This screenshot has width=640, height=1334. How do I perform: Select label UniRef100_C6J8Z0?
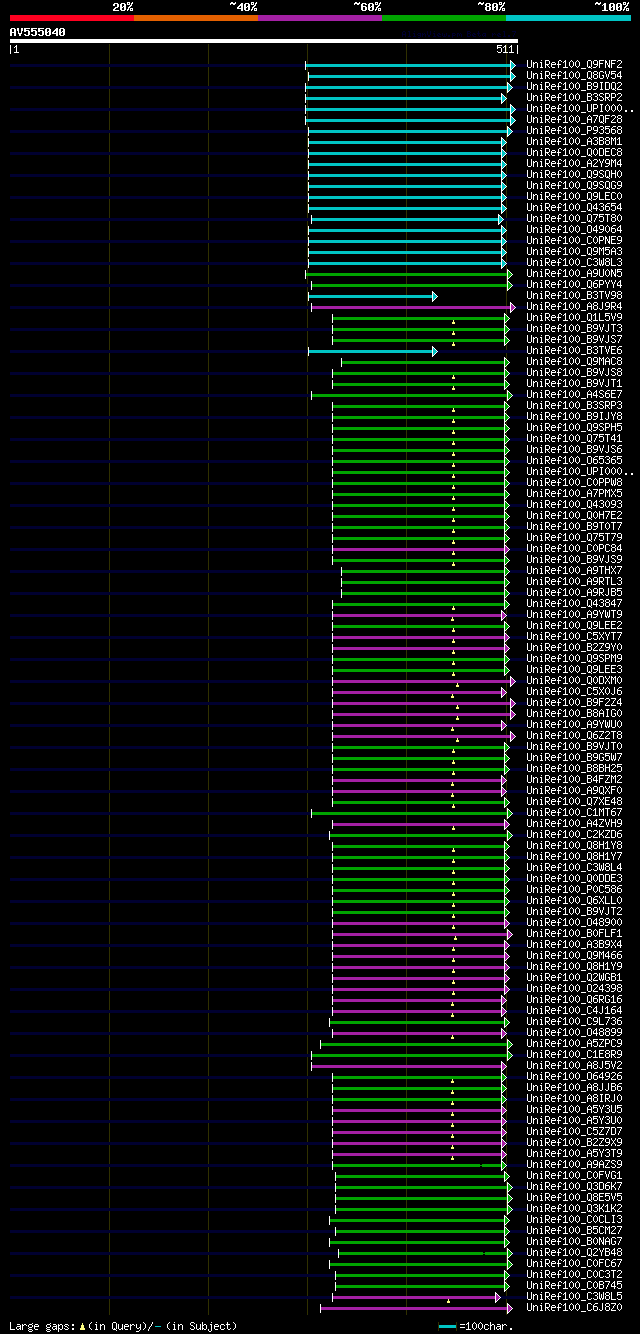click(575, 1307)
